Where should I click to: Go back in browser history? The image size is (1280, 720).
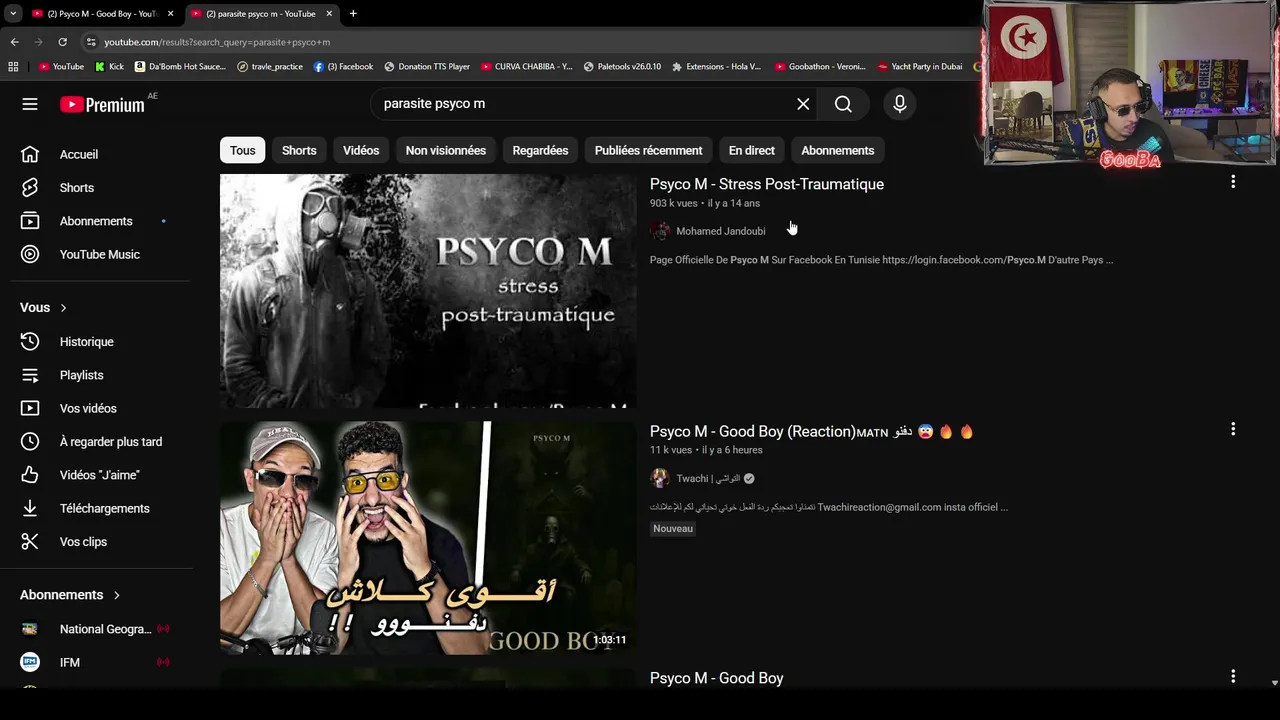(14, 42)
